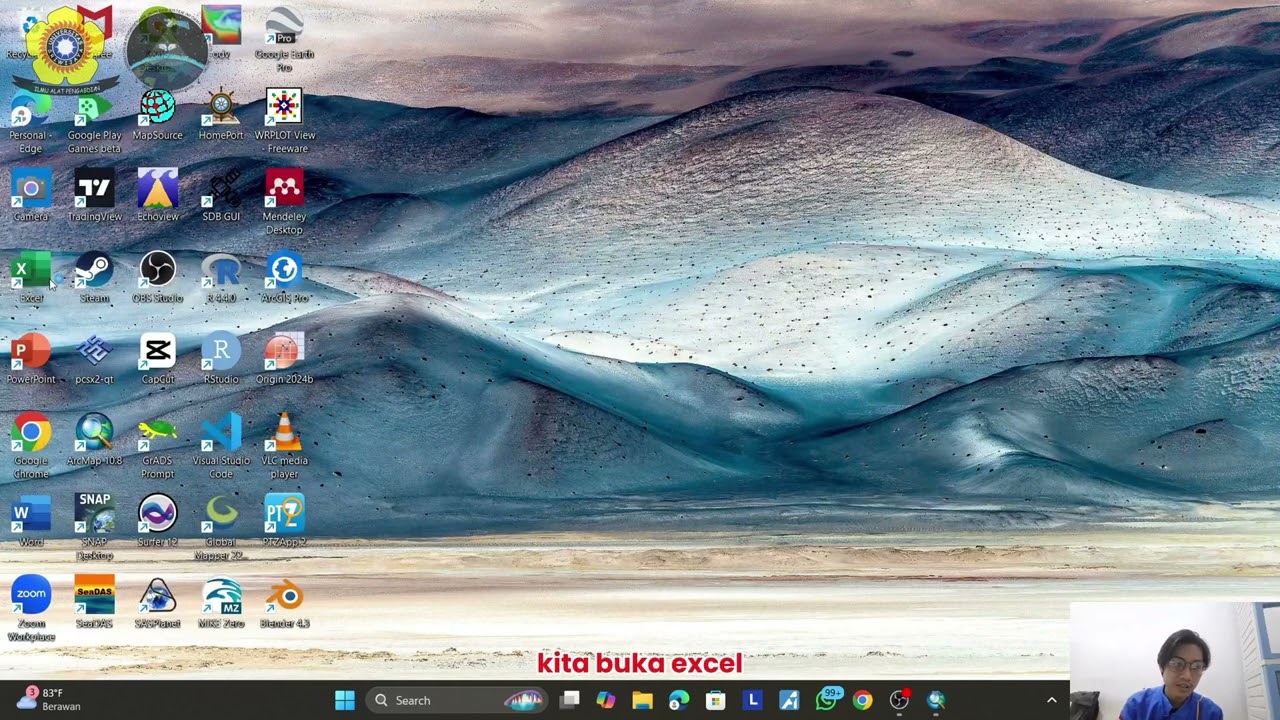Open the Excel desktop shortcut
Screen dimensions: 1280x720
[31, 278]
